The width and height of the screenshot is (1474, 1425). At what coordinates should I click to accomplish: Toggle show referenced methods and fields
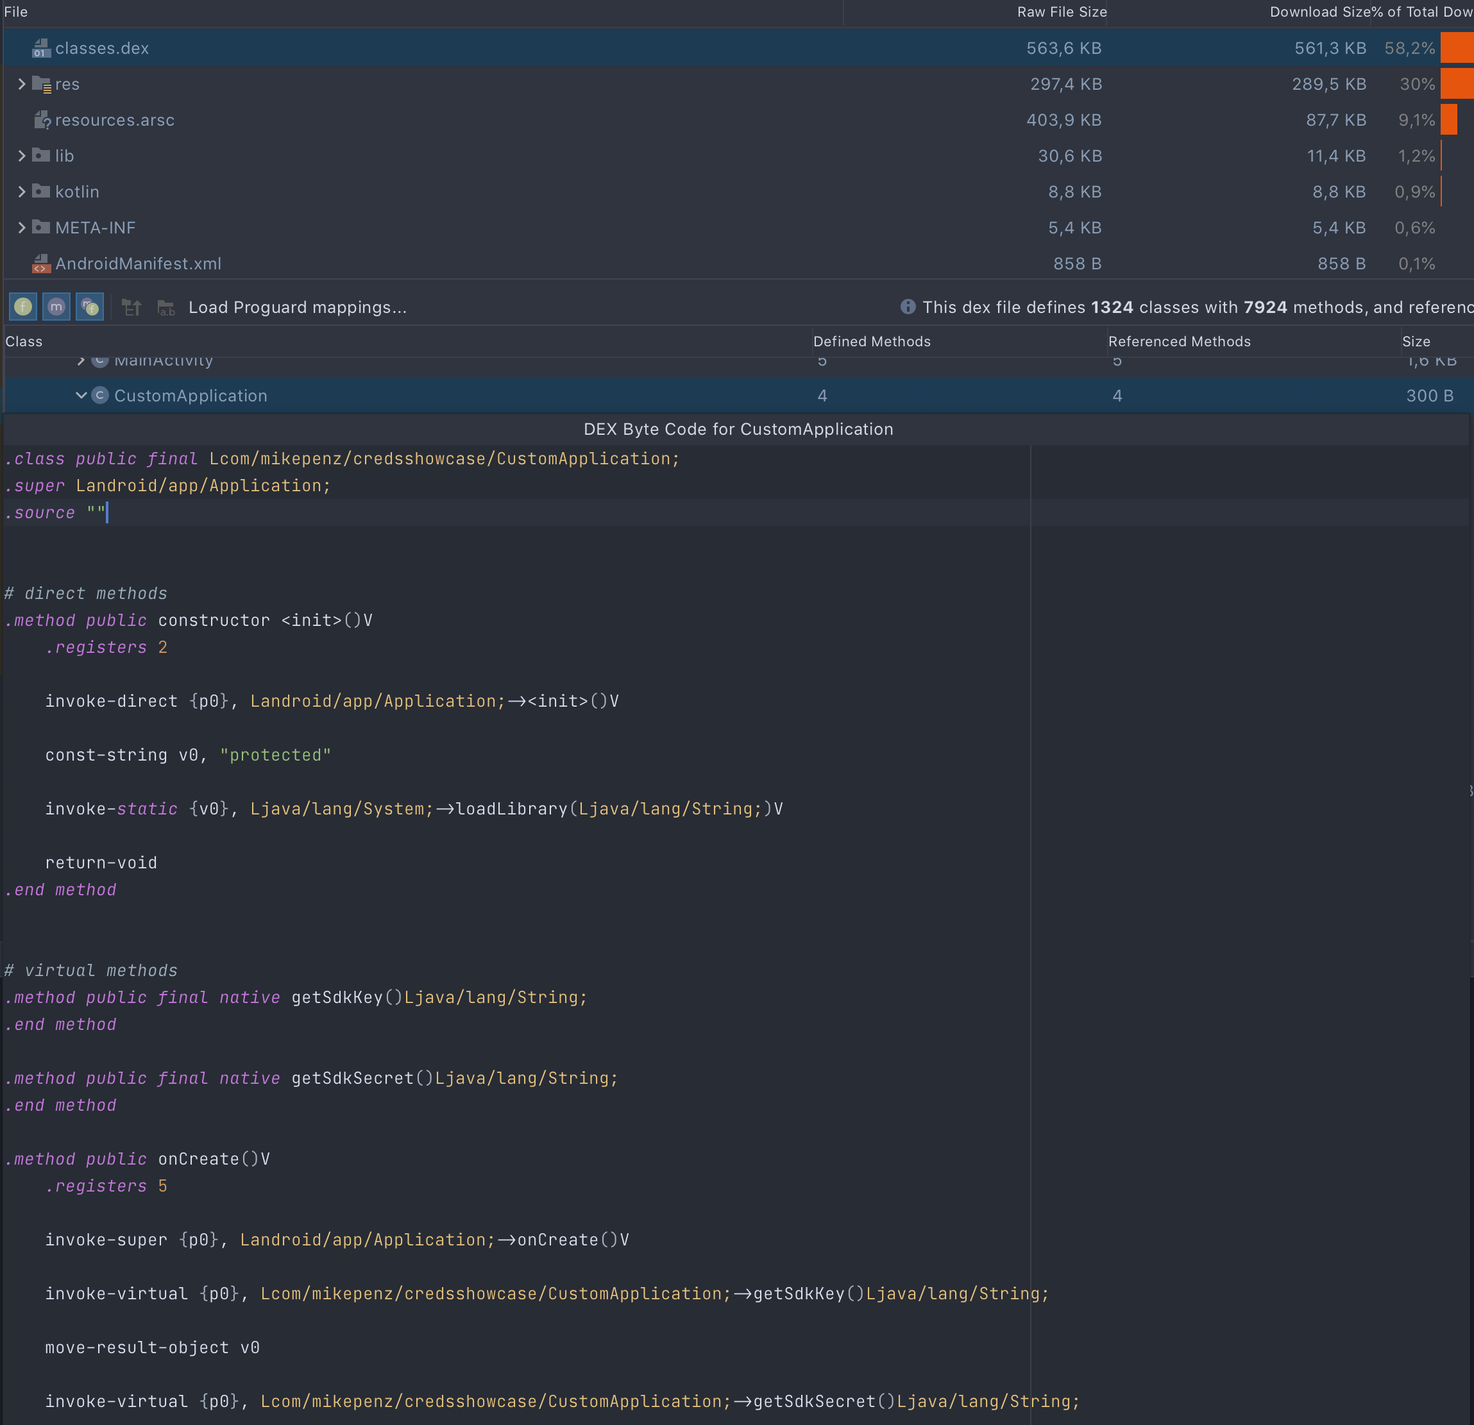click(90, 307)
